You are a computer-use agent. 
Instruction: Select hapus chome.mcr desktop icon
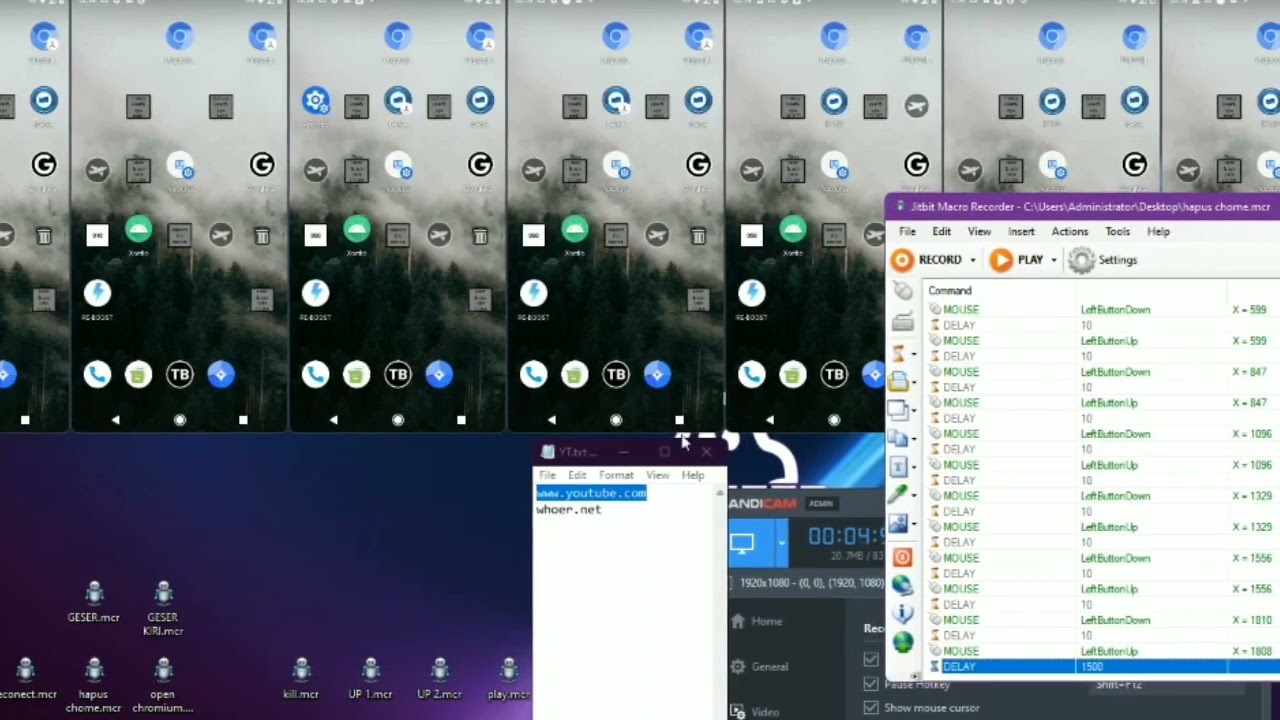tap(94, 685)
